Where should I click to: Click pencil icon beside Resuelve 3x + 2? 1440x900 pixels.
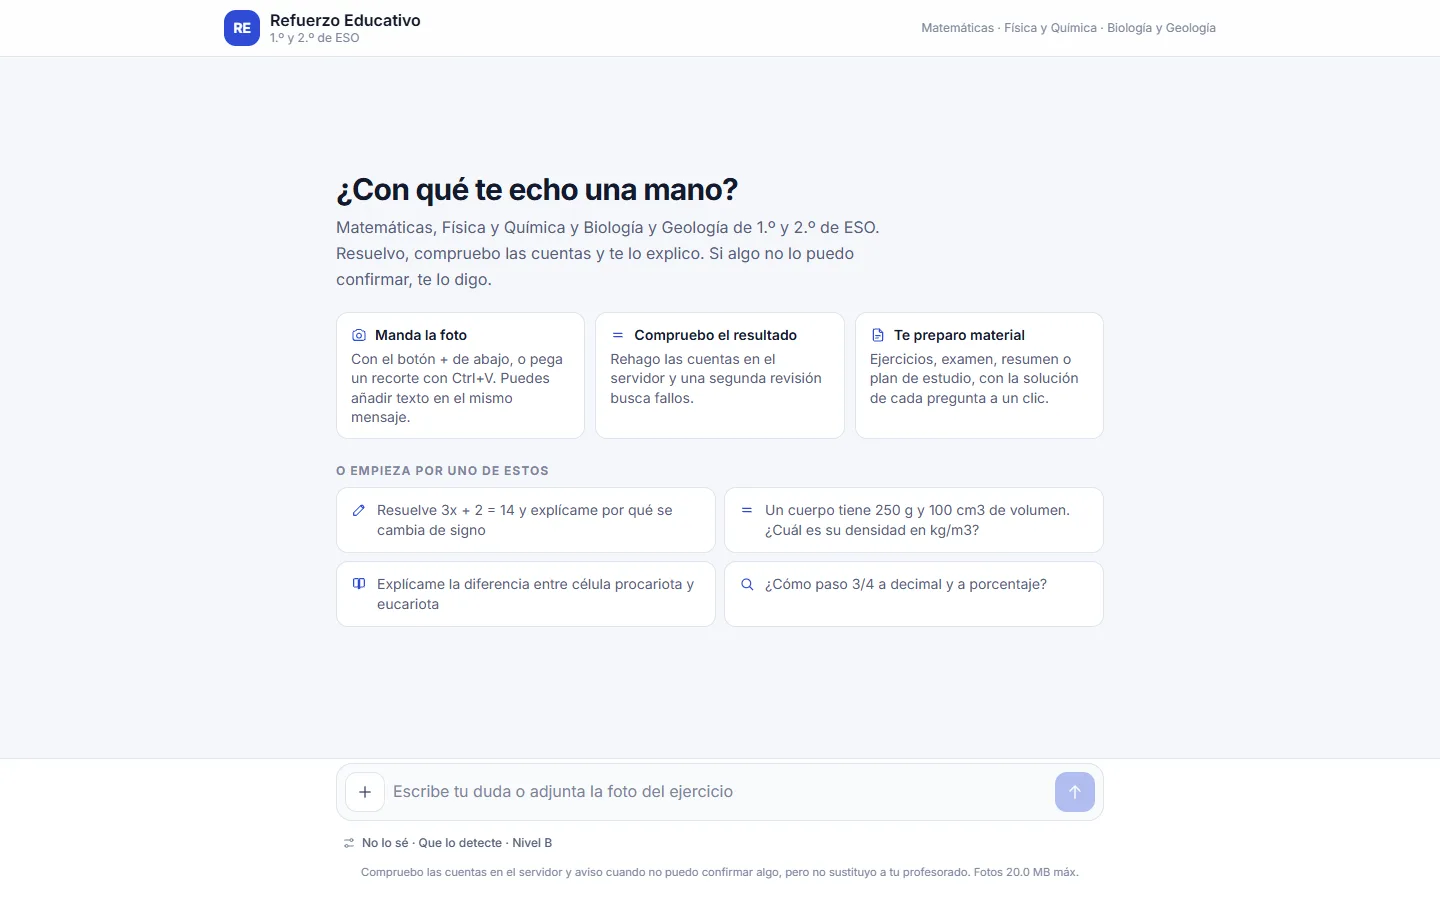click(x=359, y=510)
